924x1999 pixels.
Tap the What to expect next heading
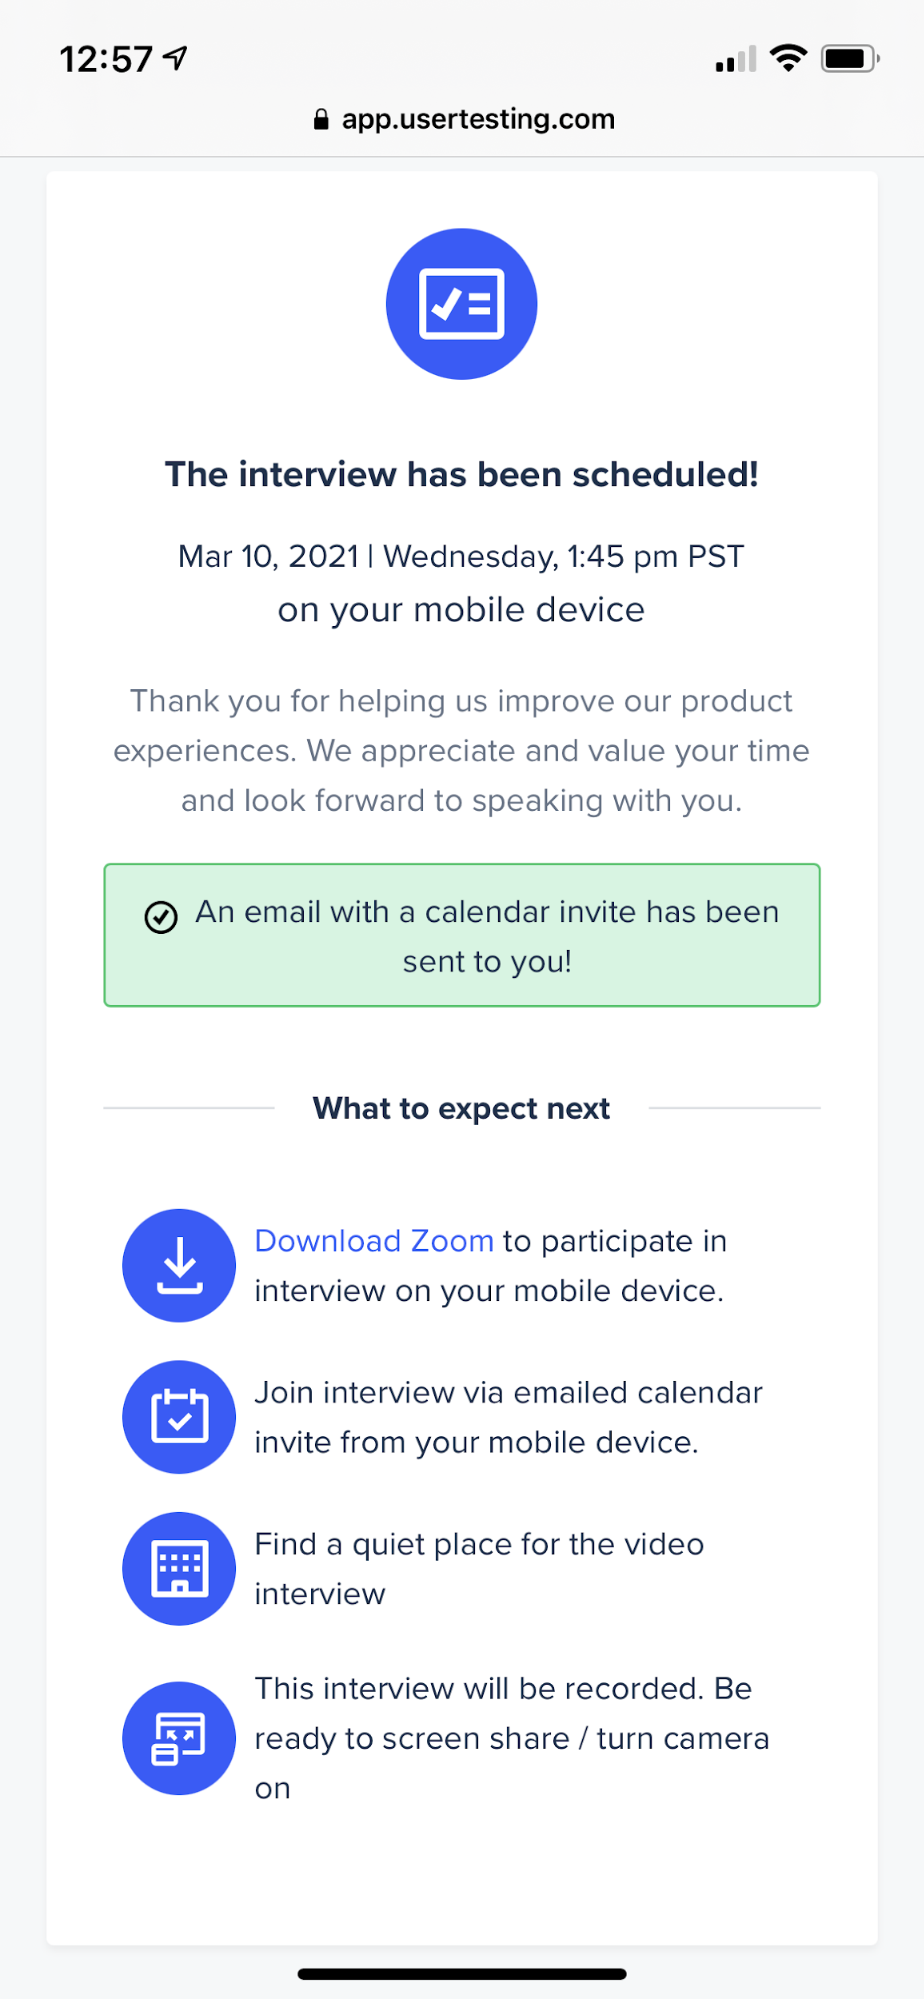[x=462, y=1108]
